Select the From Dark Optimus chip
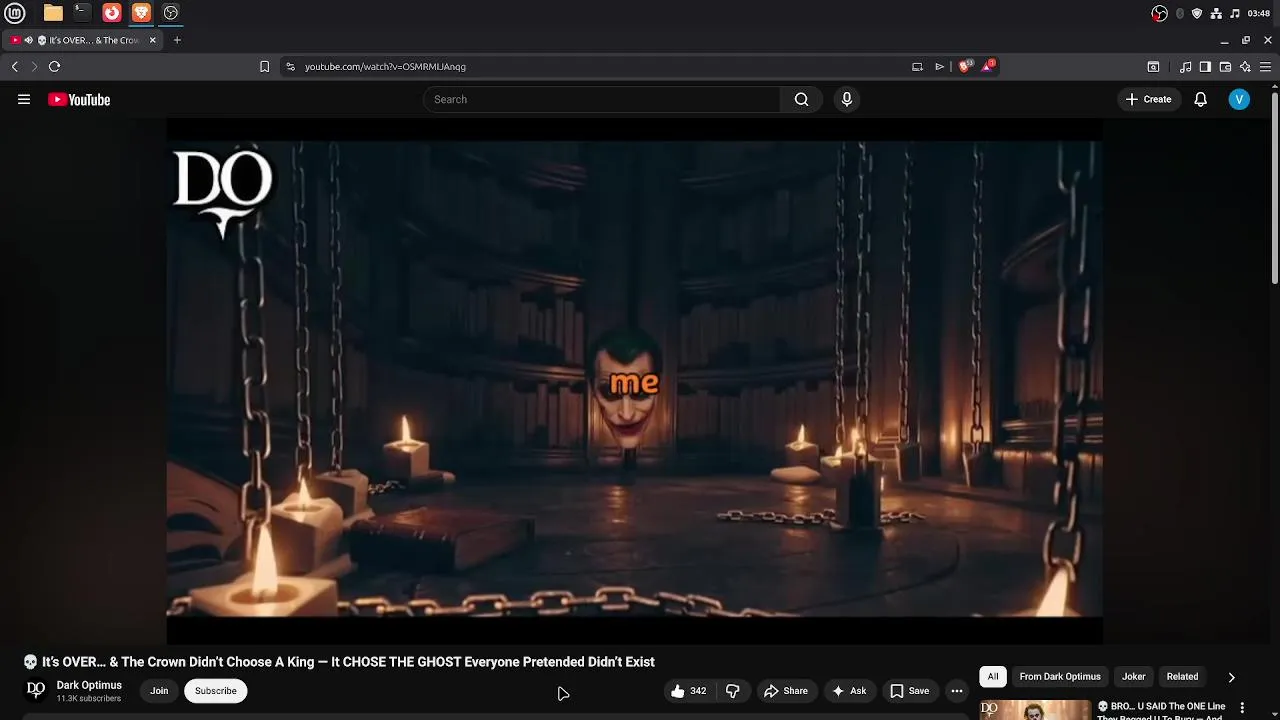The height and width of the screenshot is (720, 1280). (x=1060, y=677)
